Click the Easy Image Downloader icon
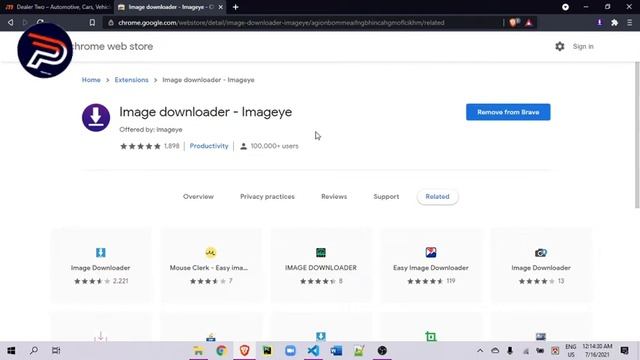This screenshot has height=360, width=640. tap(431, 252)
